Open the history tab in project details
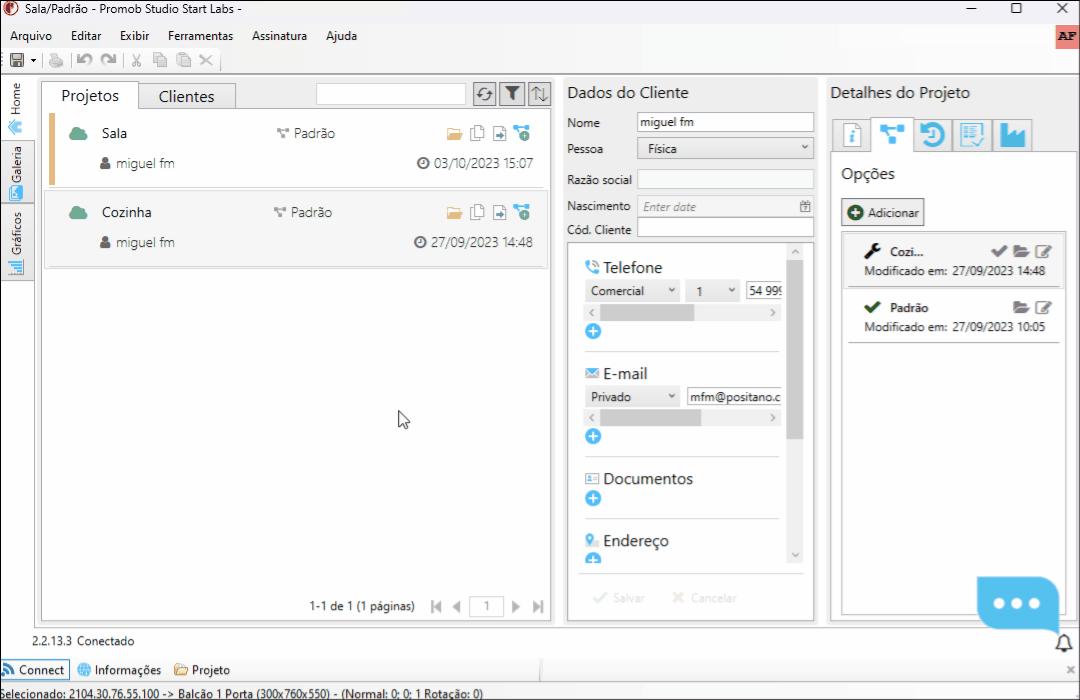1080x700 pixels. (x=932, y=135)
